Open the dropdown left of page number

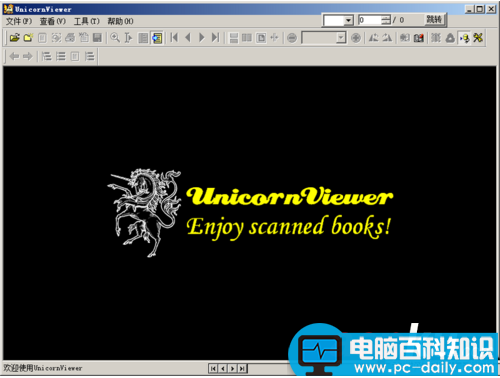348,20
